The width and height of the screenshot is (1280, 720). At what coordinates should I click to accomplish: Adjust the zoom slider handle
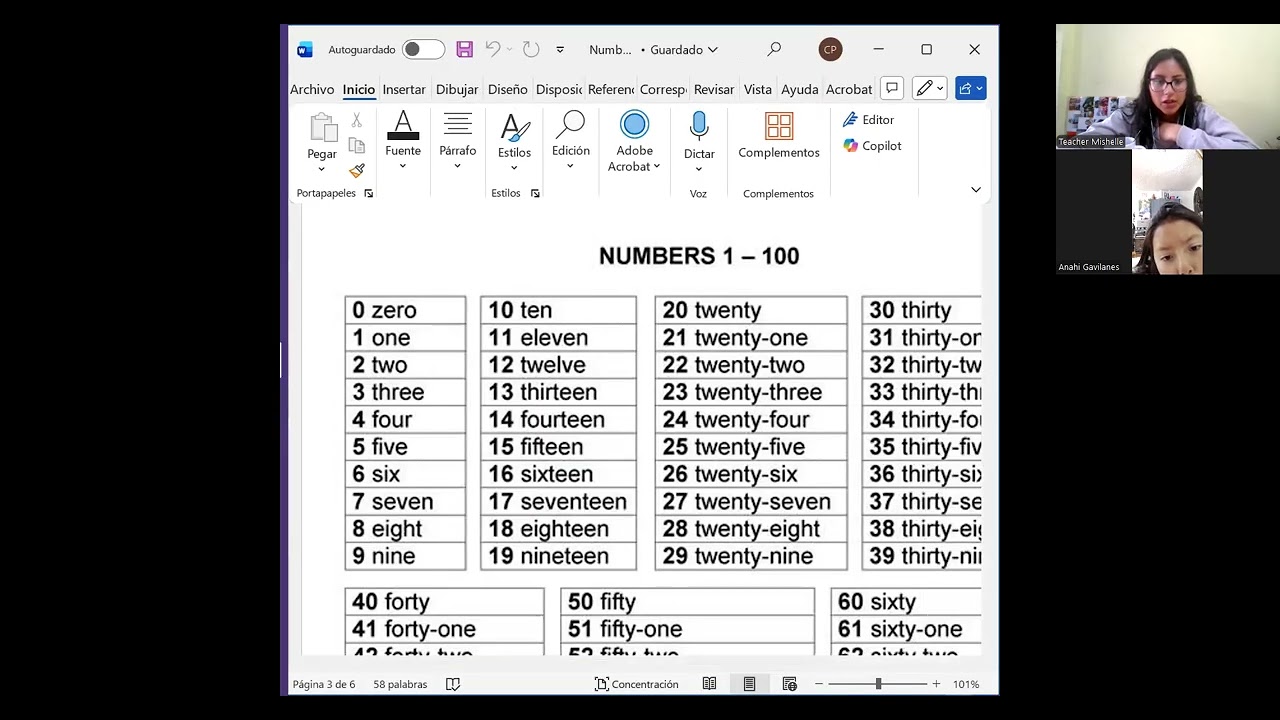[878, 684]
